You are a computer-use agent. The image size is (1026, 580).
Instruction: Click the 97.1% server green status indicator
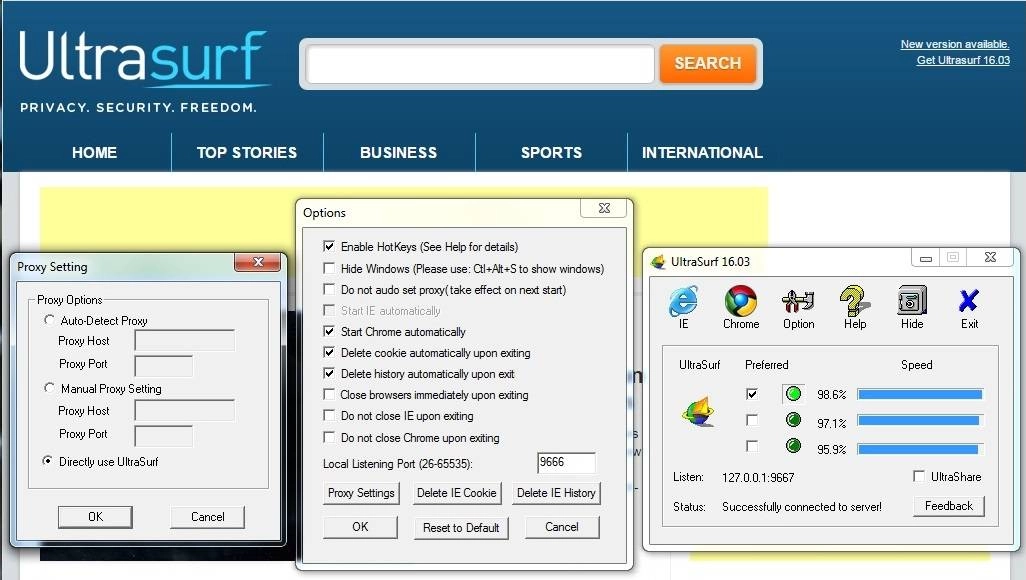click(793, 420)
